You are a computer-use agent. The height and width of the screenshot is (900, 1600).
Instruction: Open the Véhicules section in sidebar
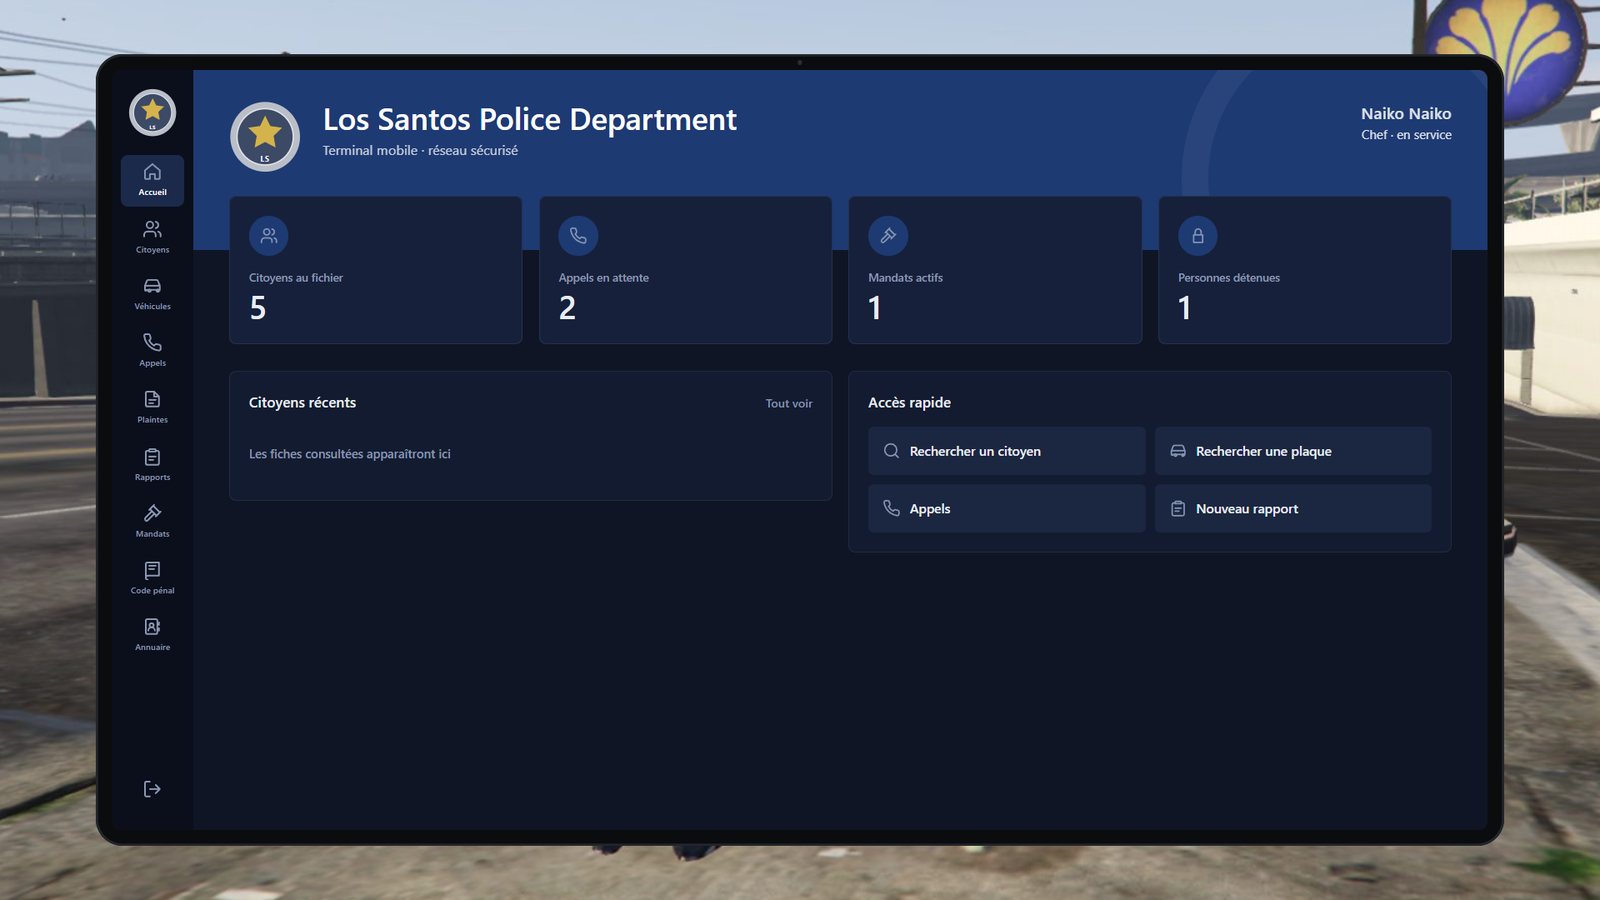click(x=152, y=294)
